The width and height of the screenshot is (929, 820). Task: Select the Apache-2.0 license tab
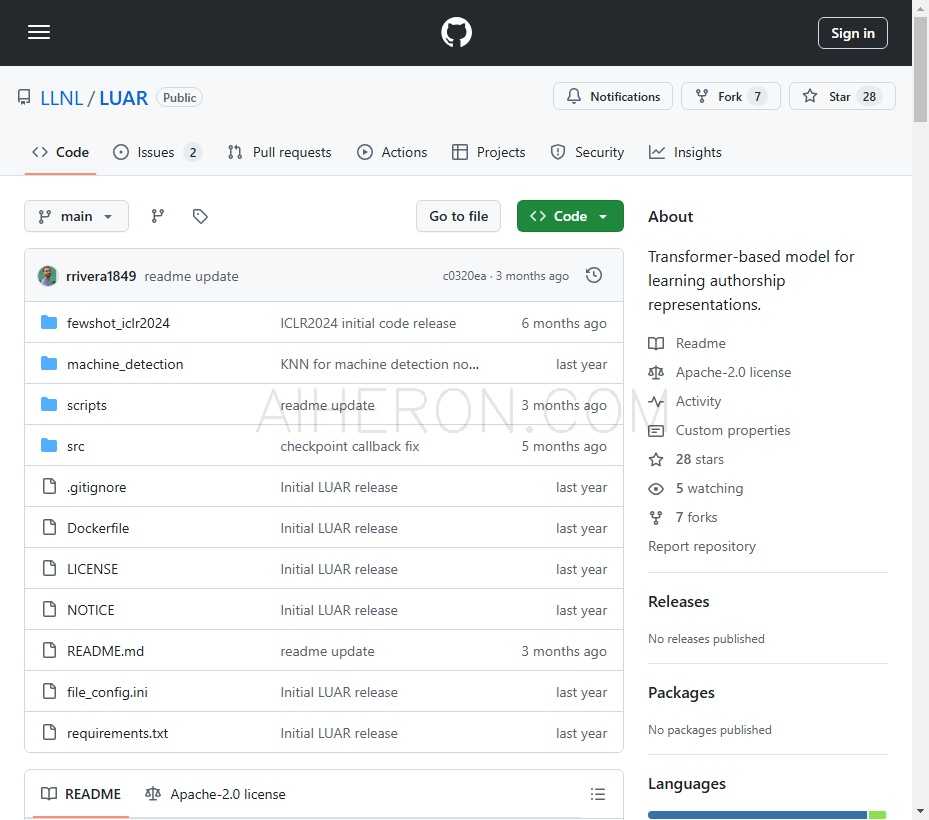click(216, 794)
